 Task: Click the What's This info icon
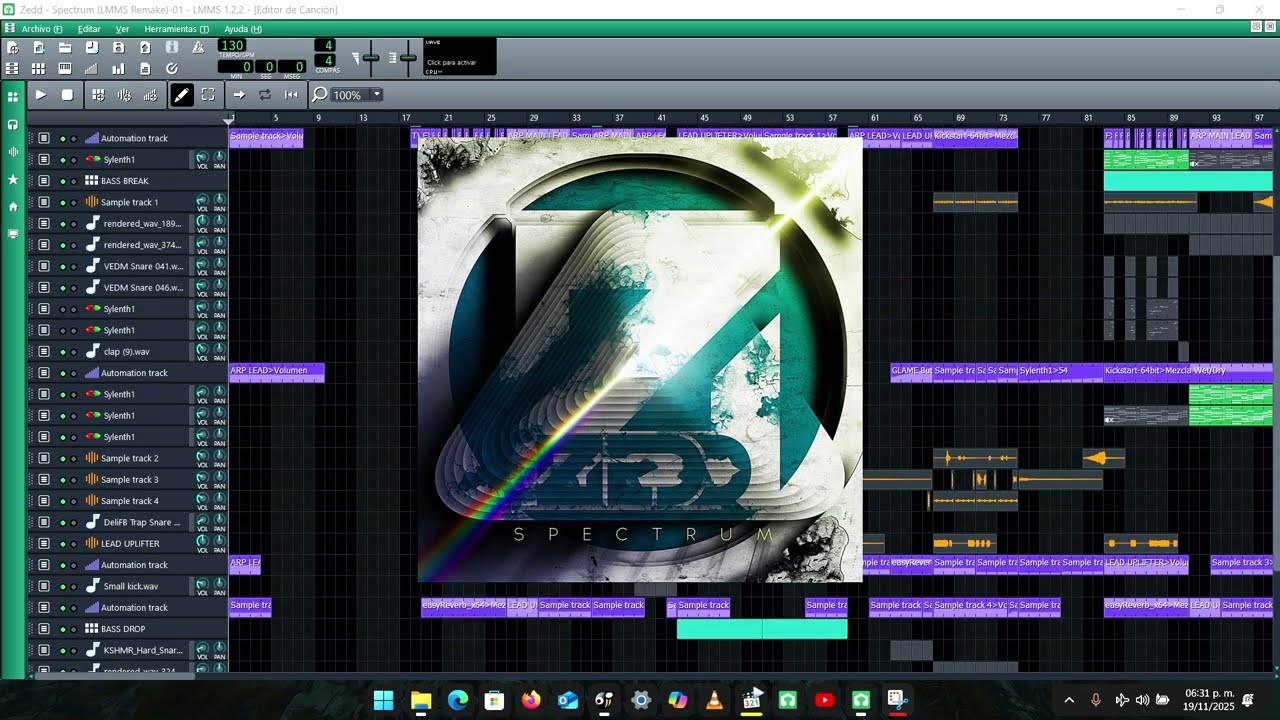pyautogui.click(x=171, y=47)
